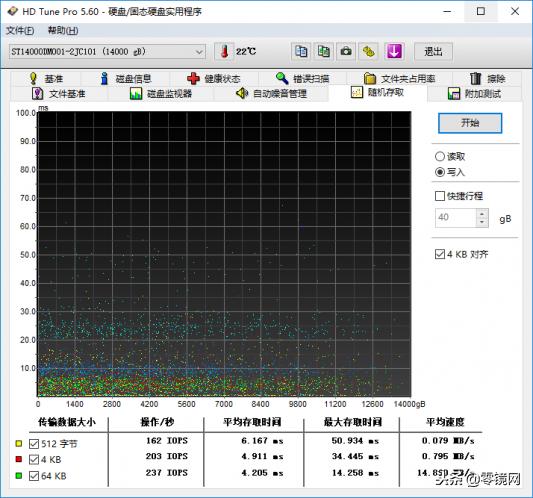The image size is (533, 498).
Task: Click the red 4 KB color swatch
Action: (19, 459)
